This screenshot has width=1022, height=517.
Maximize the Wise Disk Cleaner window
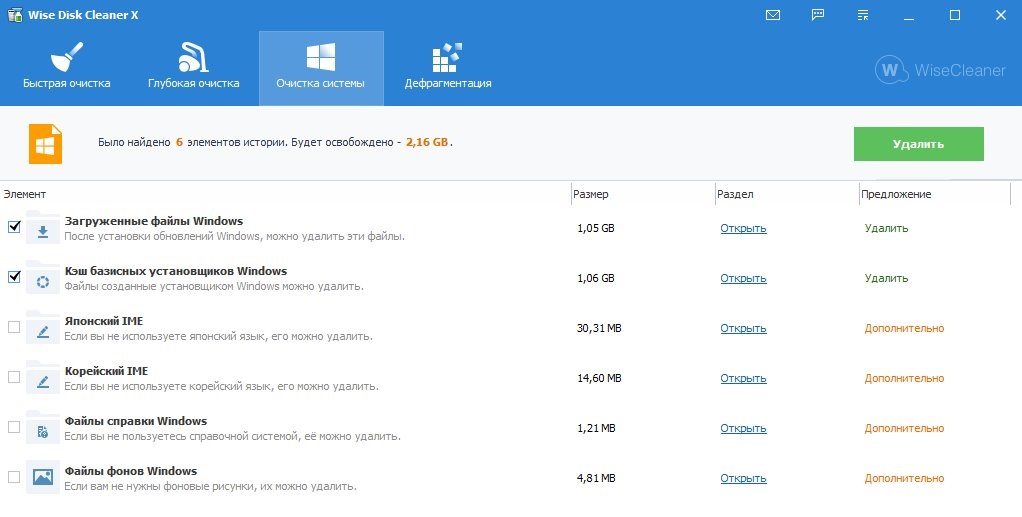pyautogui.click(x=955, y=15)
